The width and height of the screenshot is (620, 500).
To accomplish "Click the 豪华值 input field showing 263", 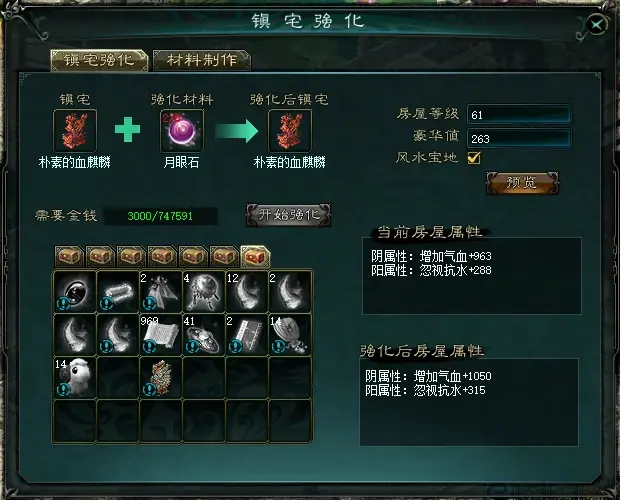I will (519, 138).
